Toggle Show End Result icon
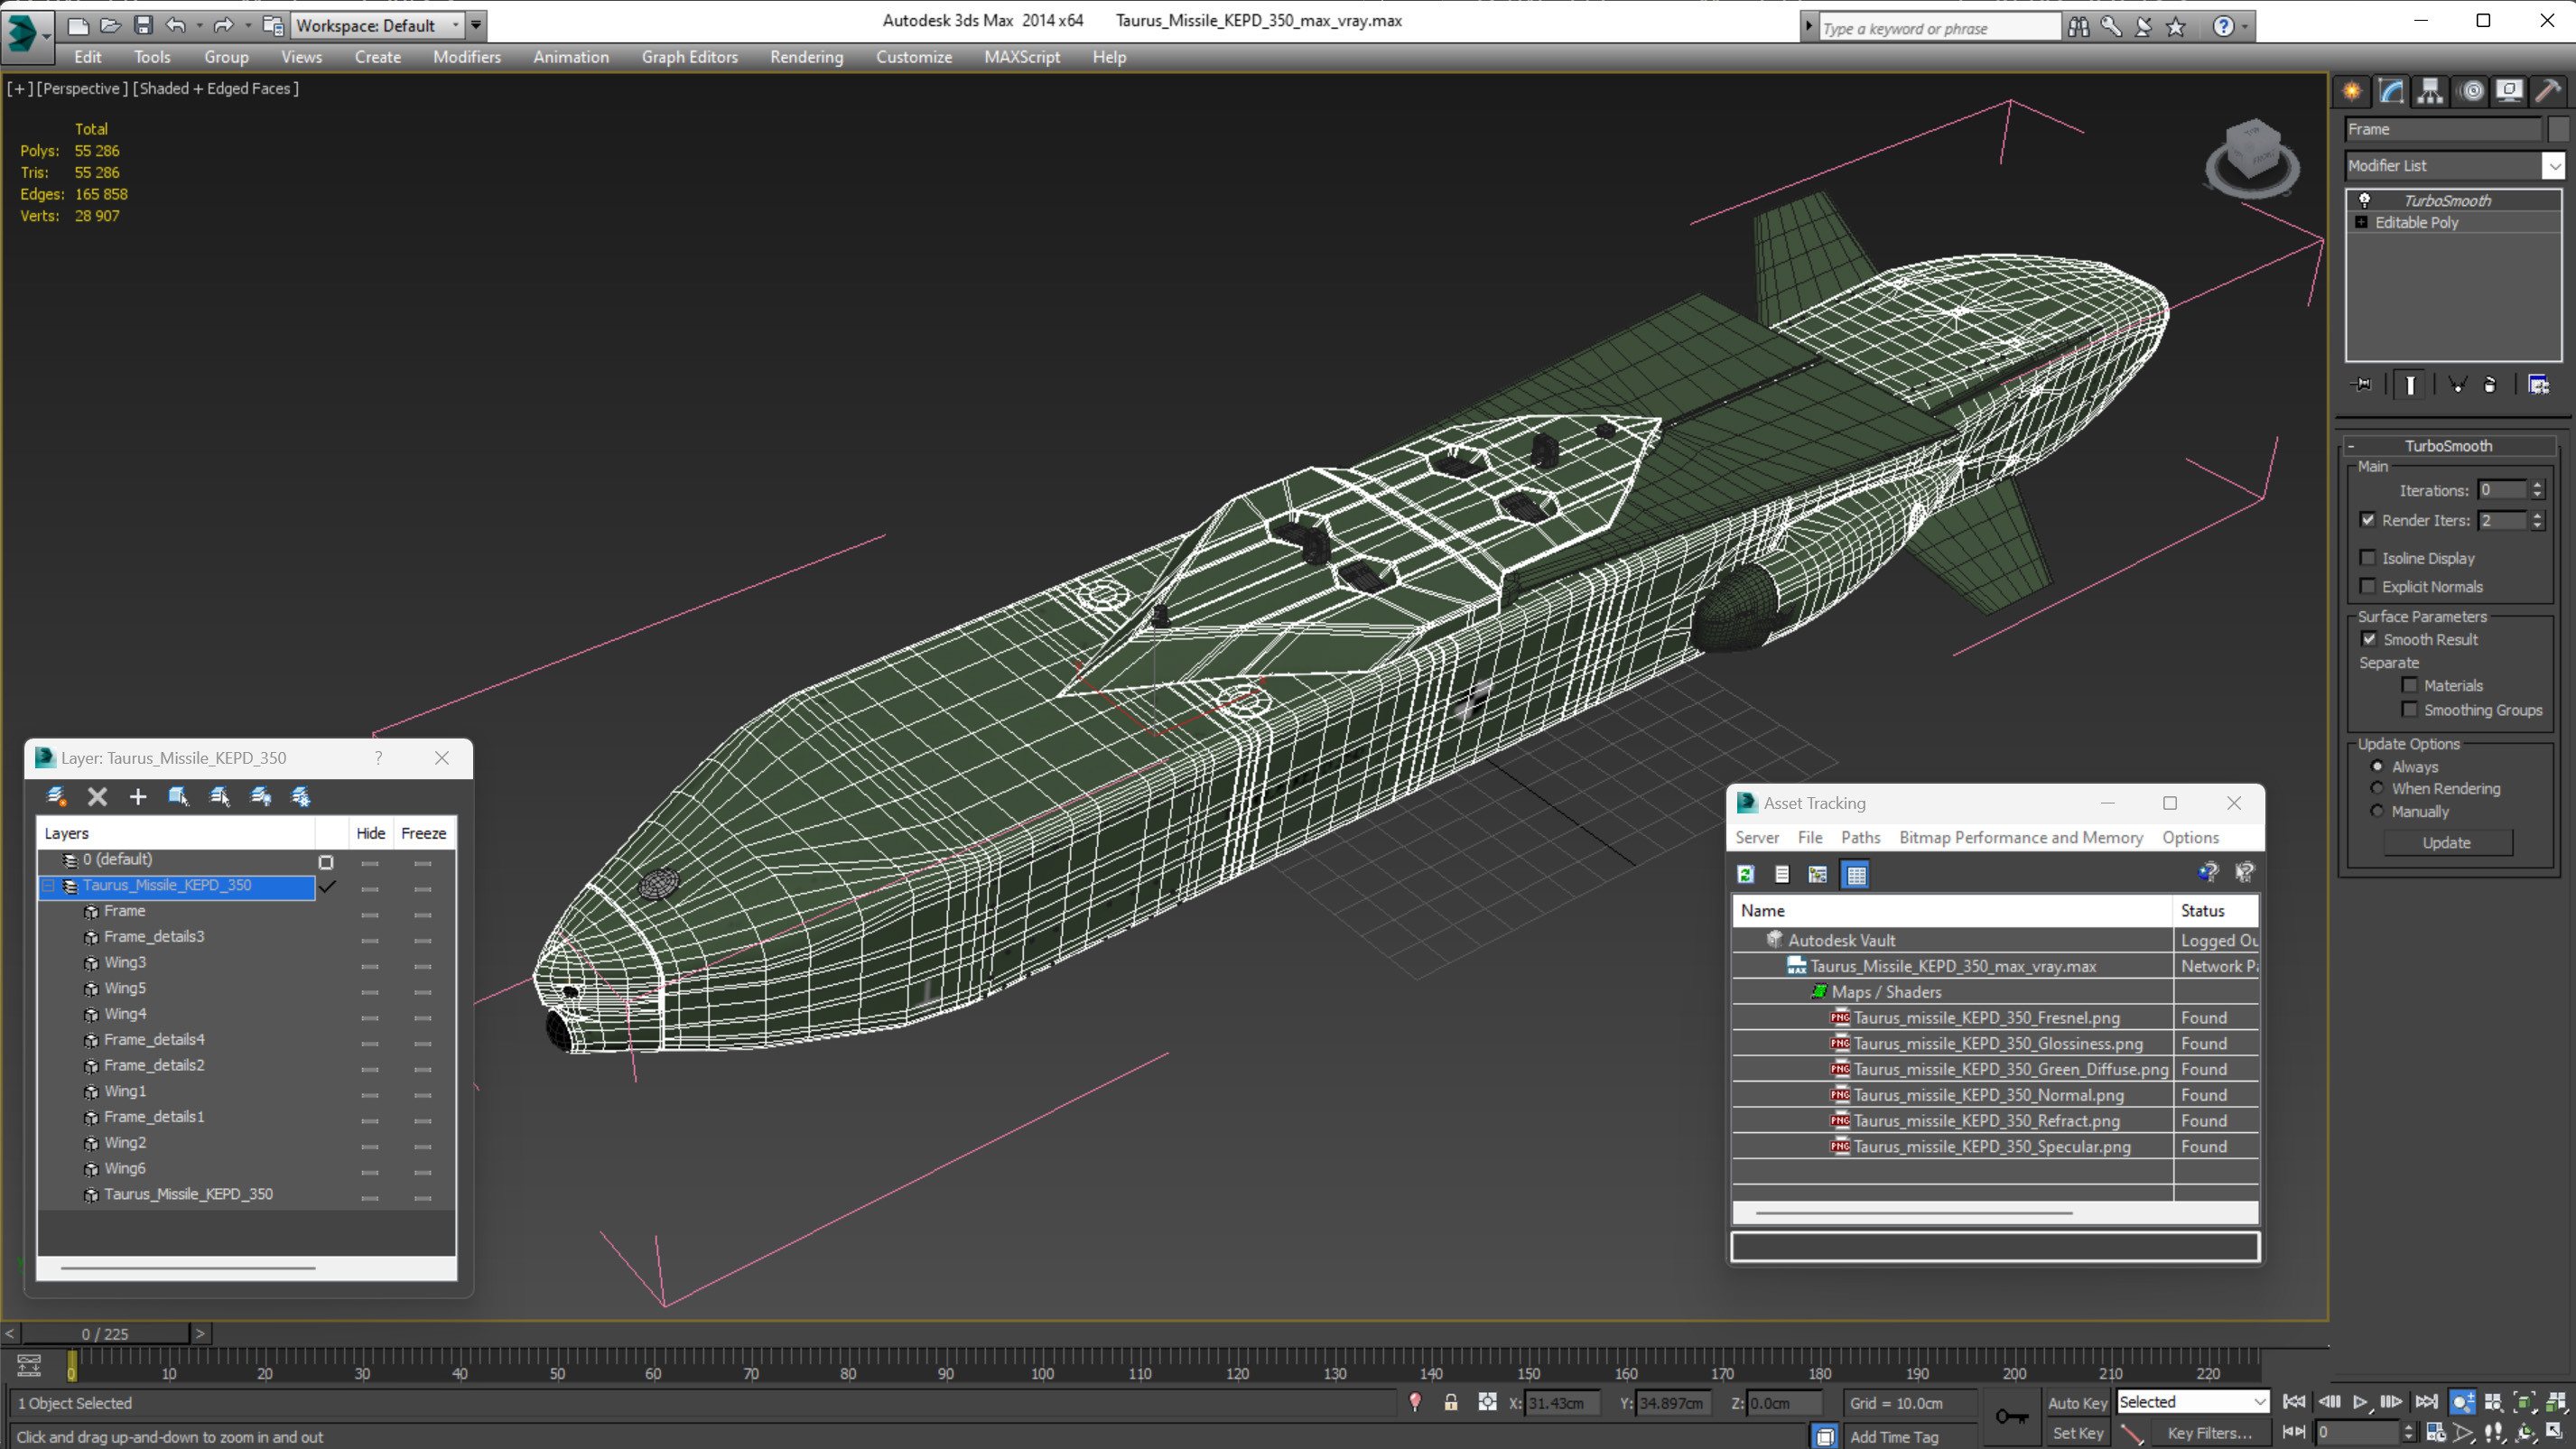Screen dimensions: 2576x1449 point(2410,385)
